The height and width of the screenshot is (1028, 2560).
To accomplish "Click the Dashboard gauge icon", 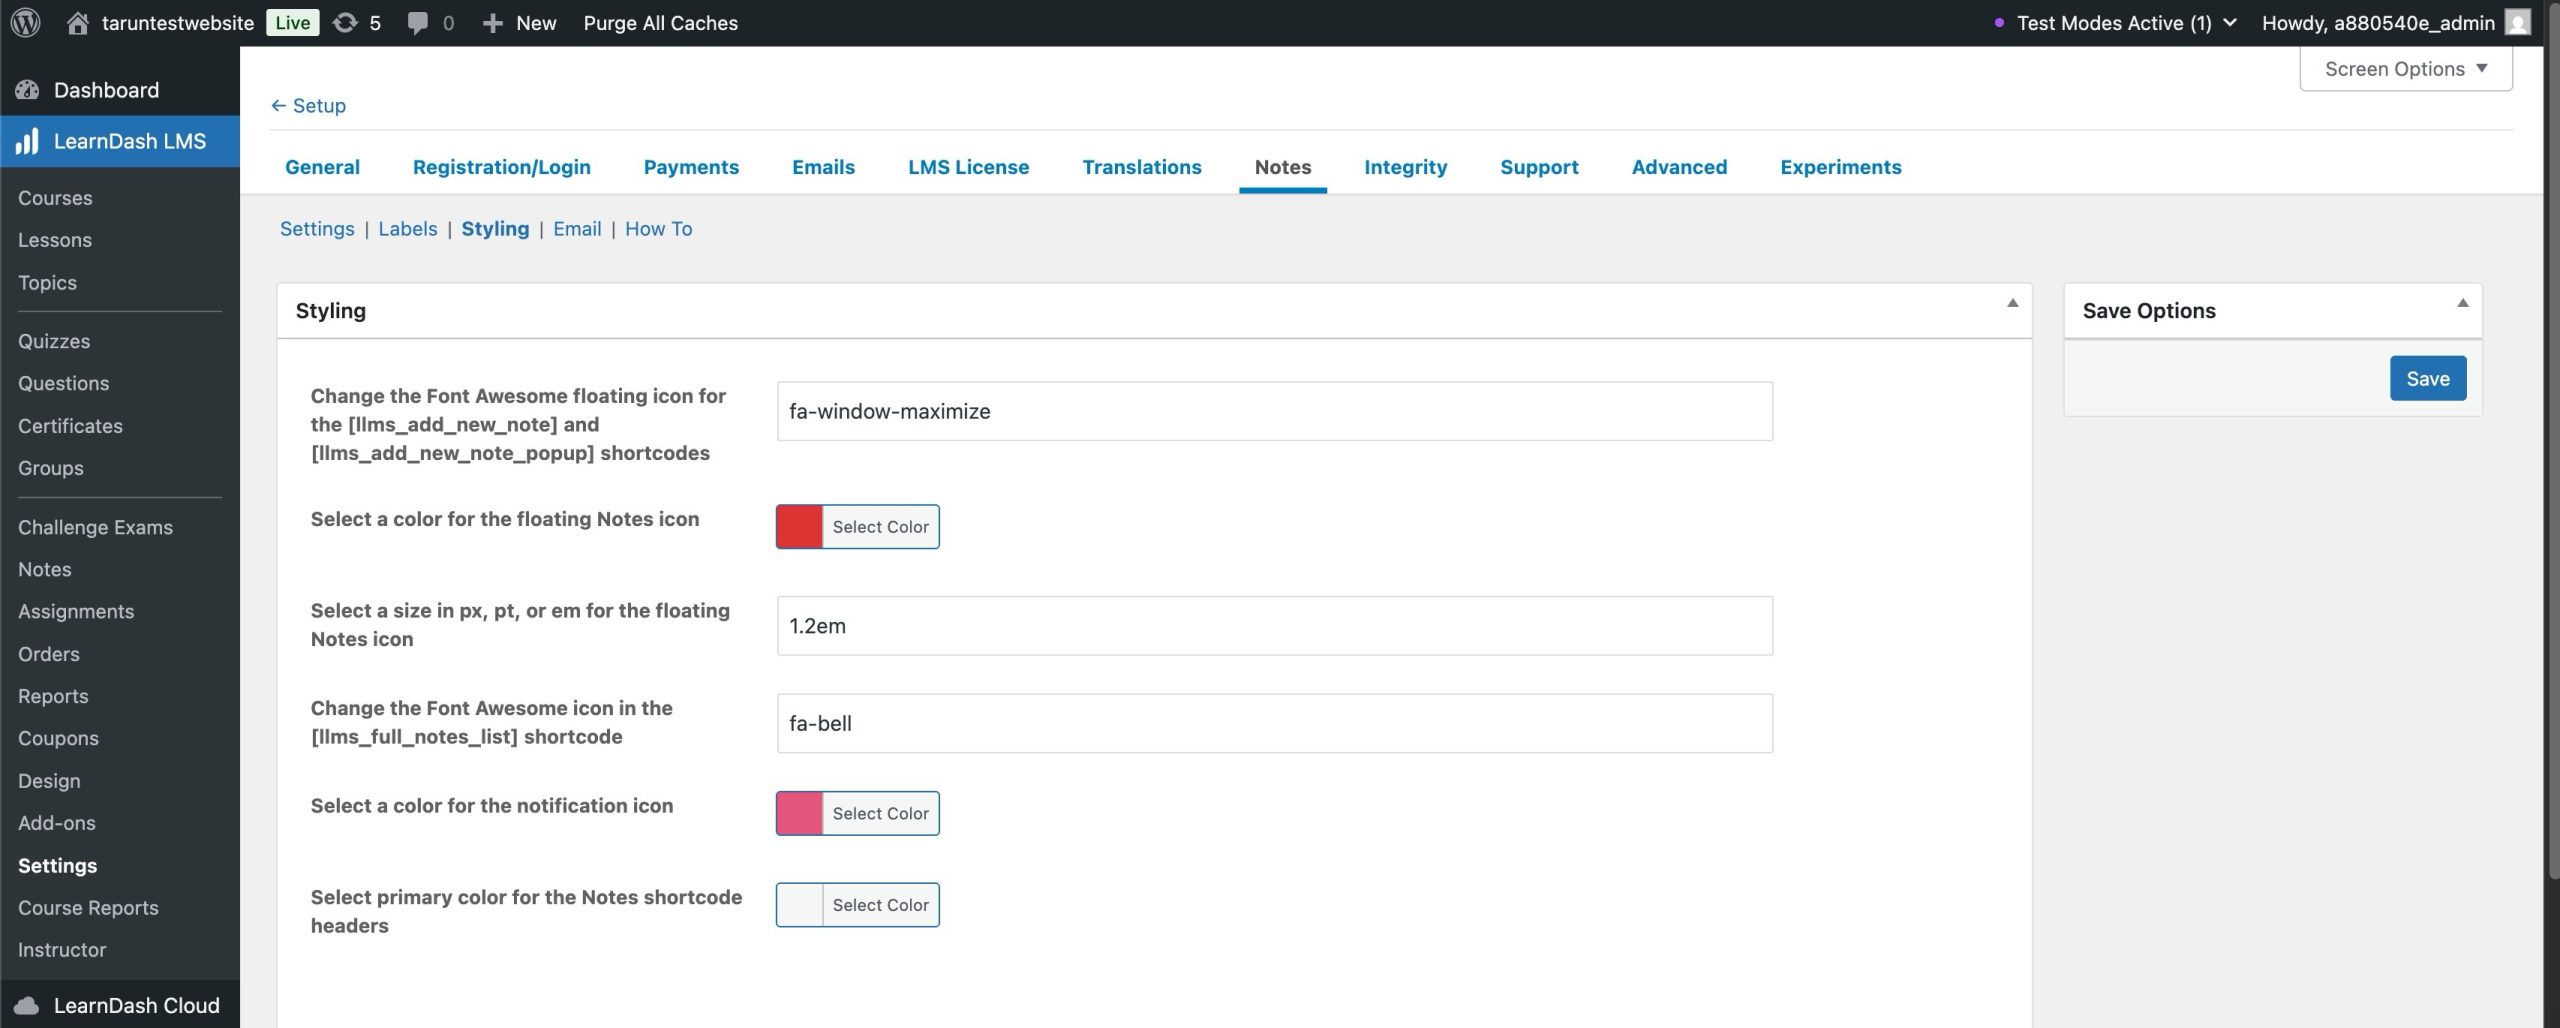I will (x=27, y=90).
